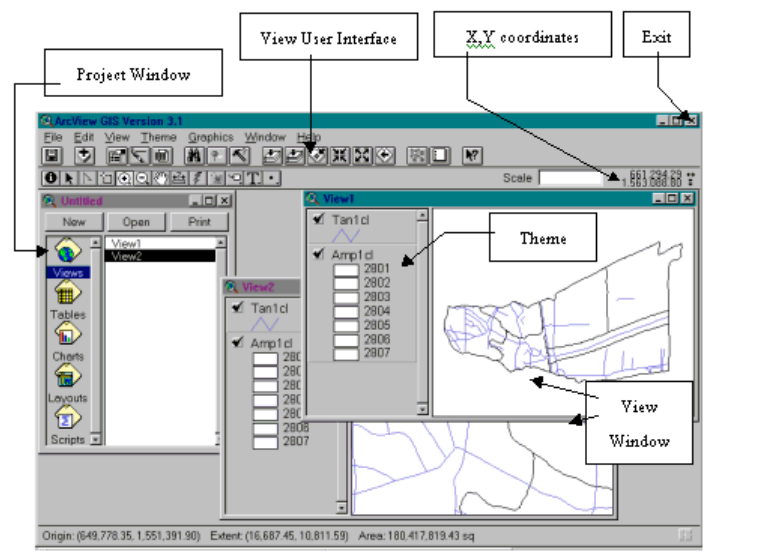
Task: Open the View menu
Action: [x=117, y=137]
